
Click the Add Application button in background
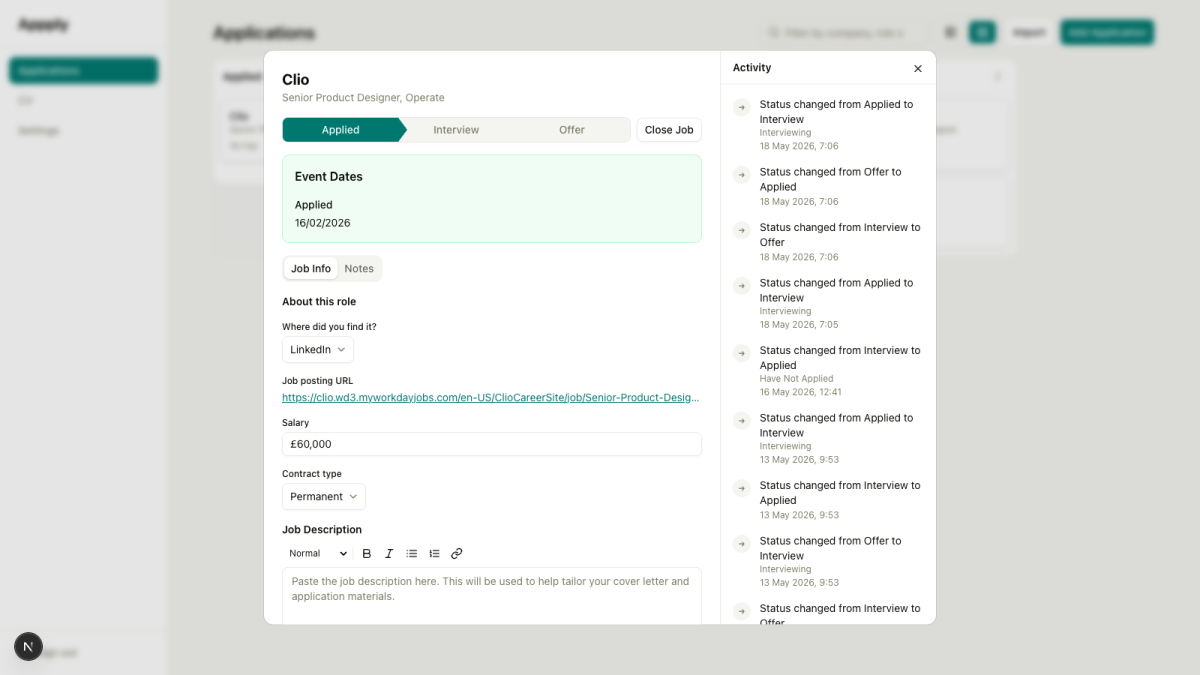[x=1107, y=32]
